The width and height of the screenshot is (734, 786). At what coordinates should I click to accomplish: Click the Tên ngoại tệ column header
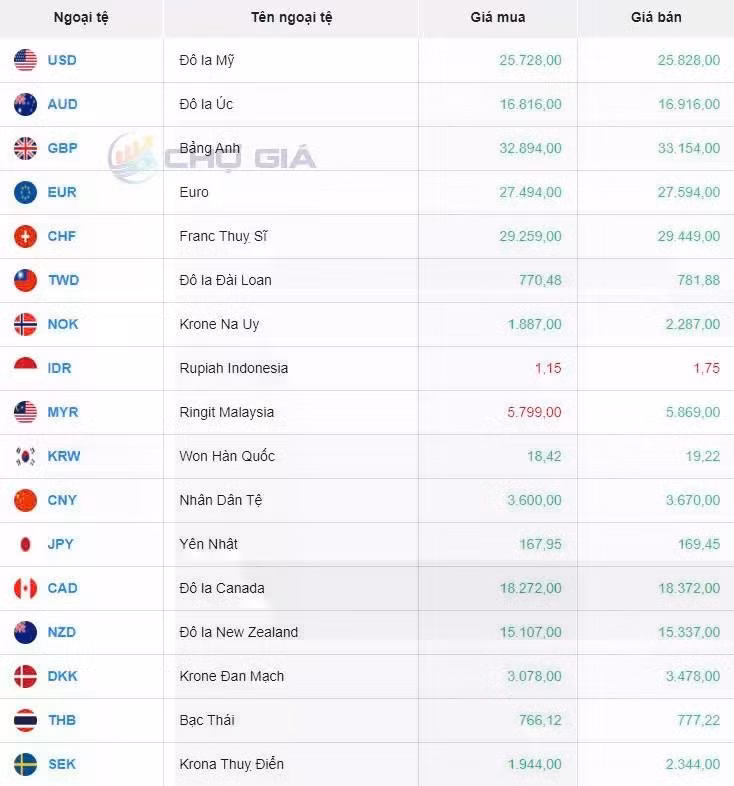[x=292, y=17]
